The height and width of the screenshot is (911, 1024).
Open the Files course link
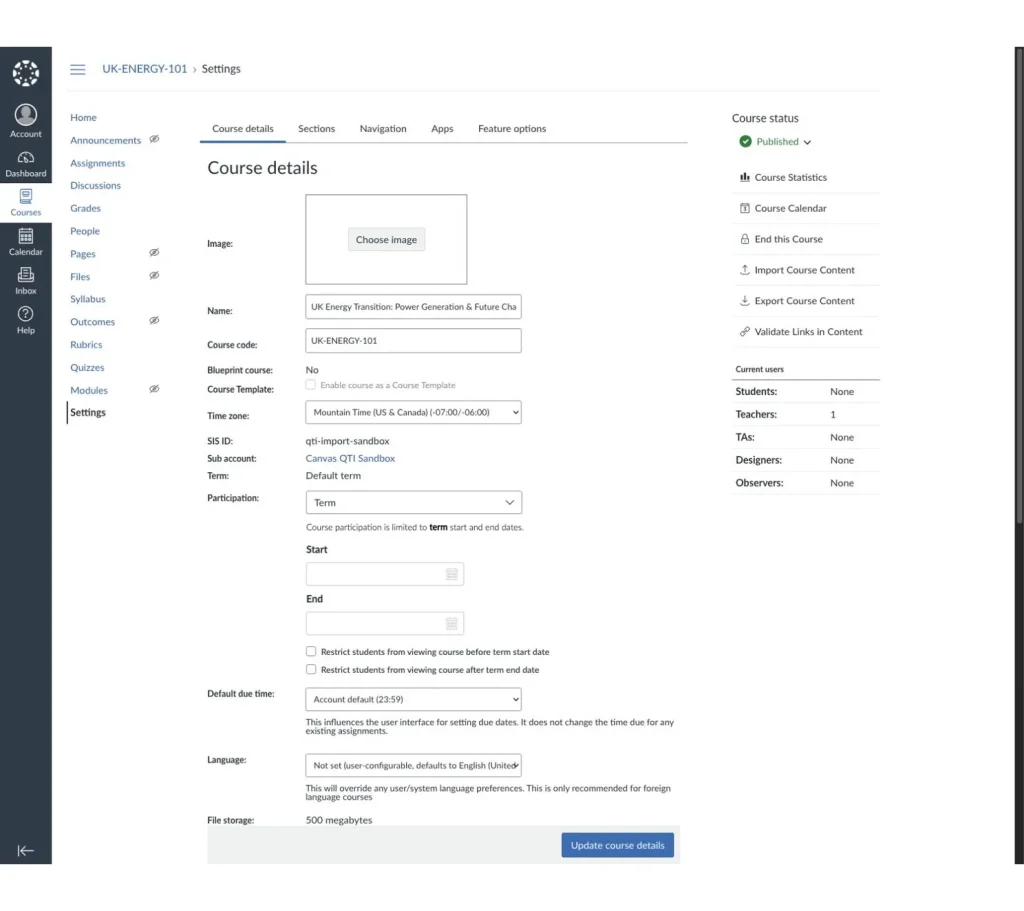coord(80,277)
